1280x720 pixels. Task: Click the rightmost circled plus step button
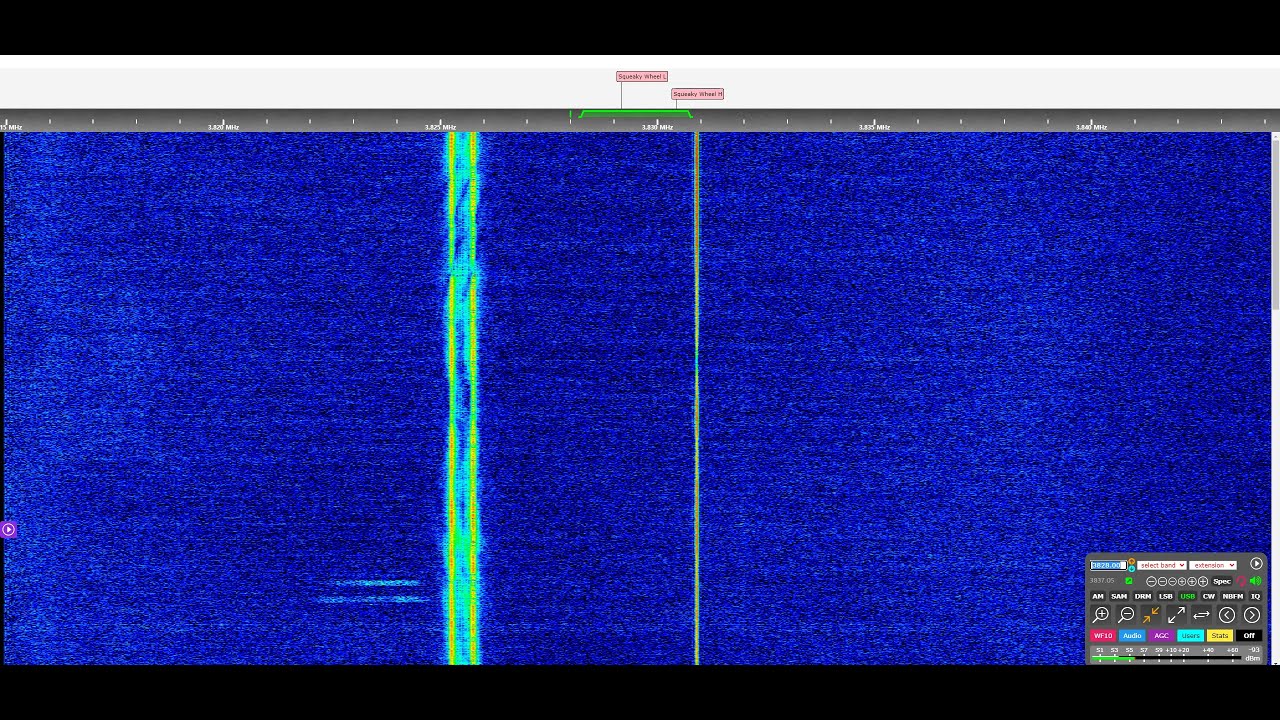click(1203, 581)
